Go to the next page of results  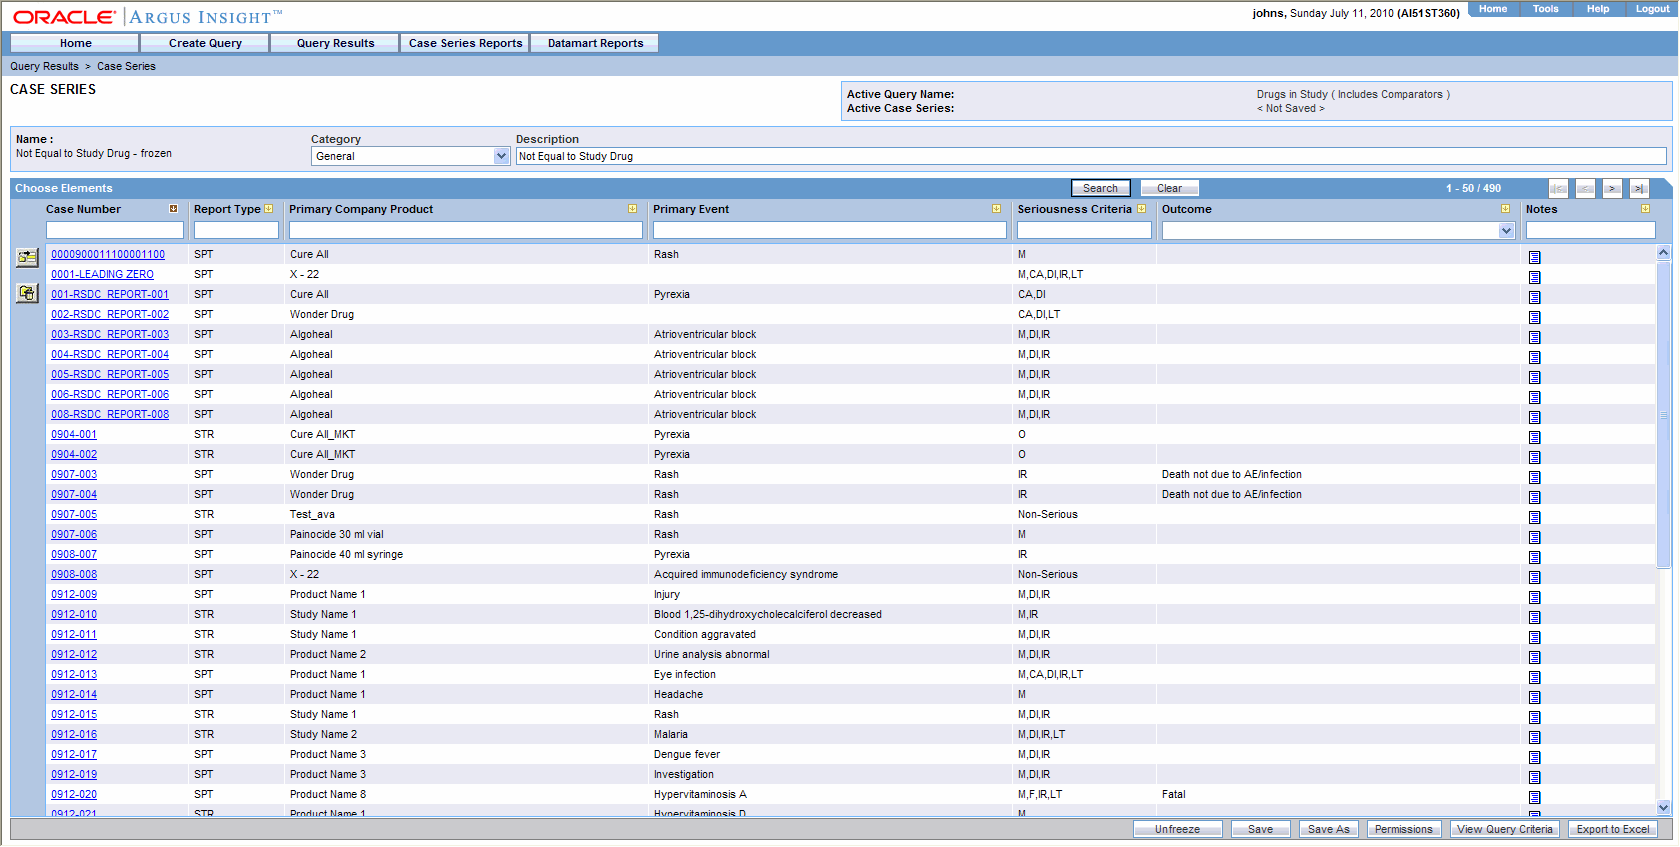point(1612,188)
